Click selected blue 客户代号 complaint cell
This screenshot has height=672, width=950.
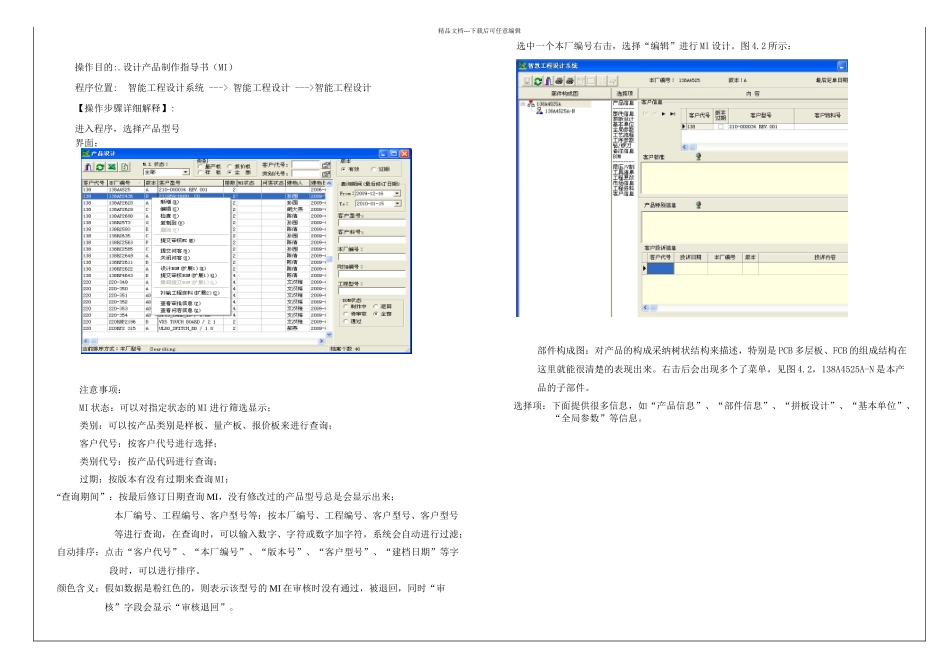(660, 268)
